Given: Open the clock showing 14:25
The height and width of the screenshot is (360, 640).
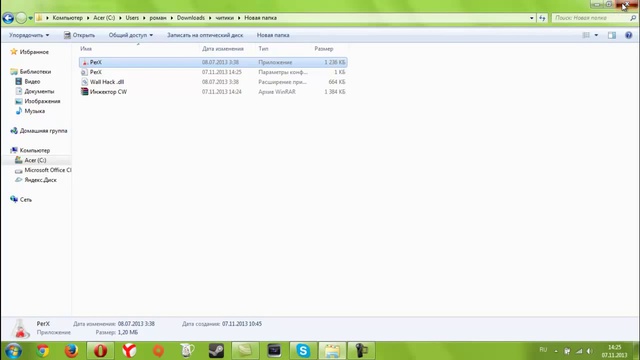Looking at the screenshot, I should click(614, 351).
